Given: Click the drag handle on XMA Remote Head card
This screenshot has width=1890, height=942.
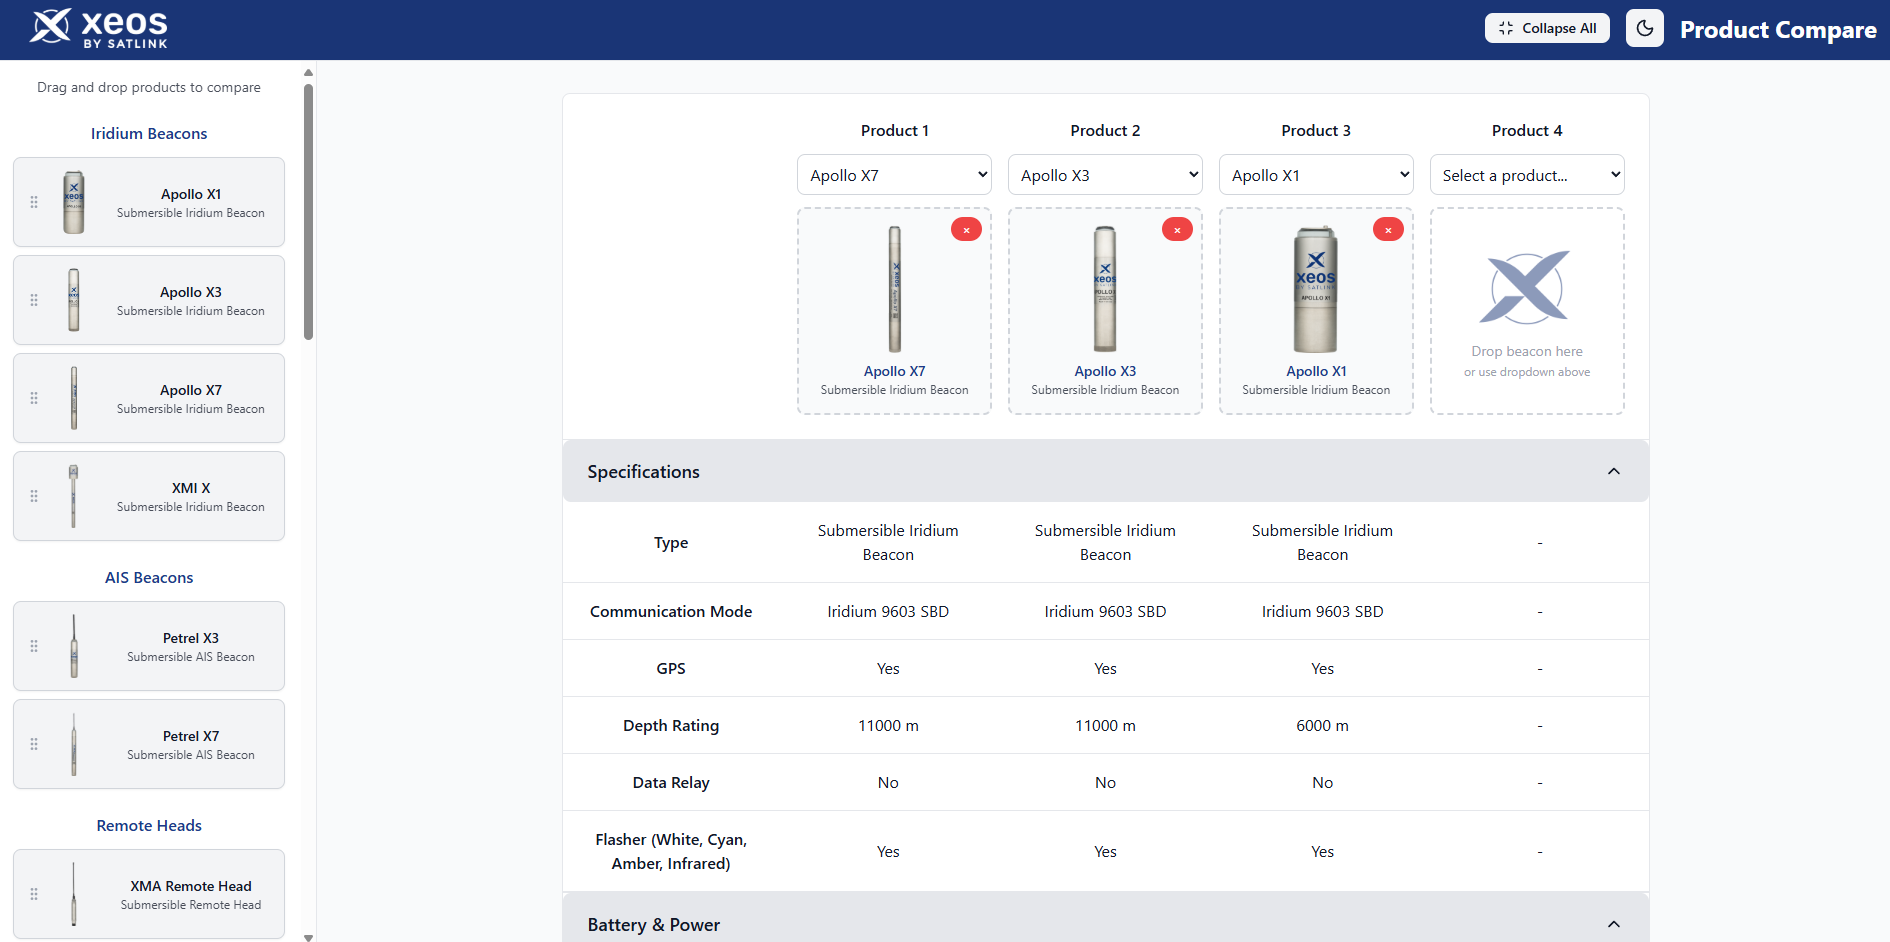Looking at the screenshot, I should point(34,893).
